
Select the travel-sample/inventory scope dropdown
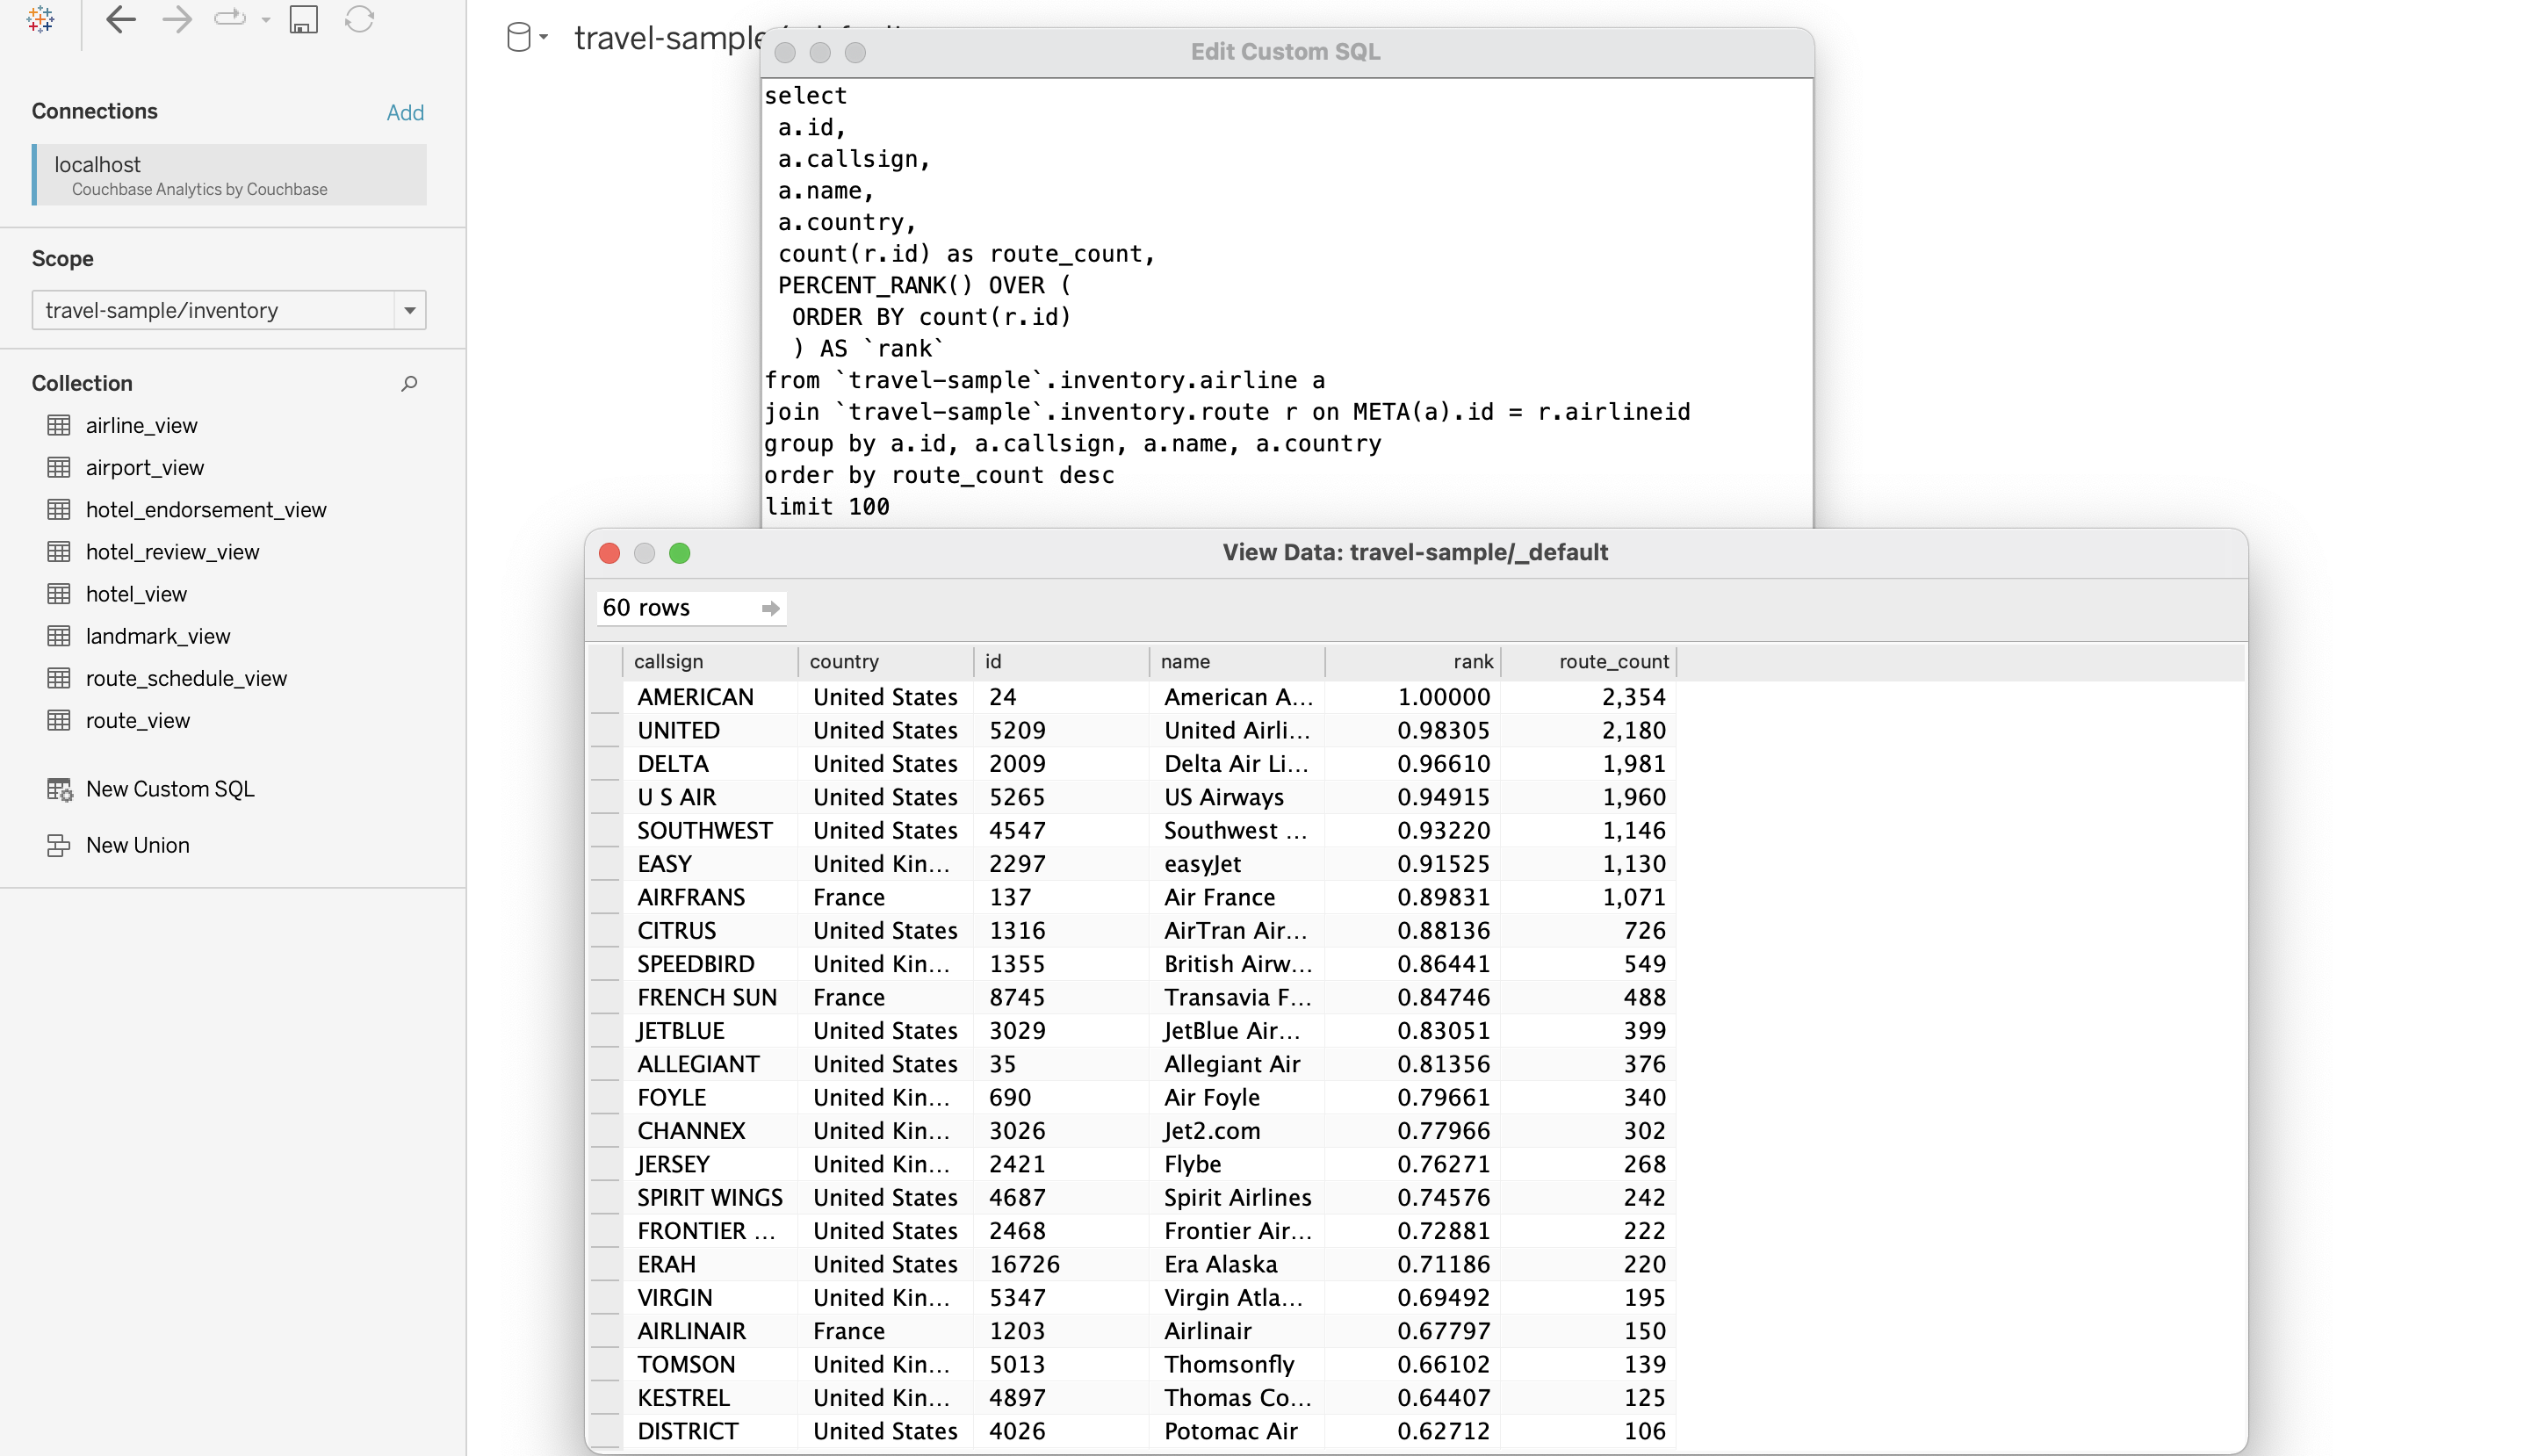pos(229,310)
